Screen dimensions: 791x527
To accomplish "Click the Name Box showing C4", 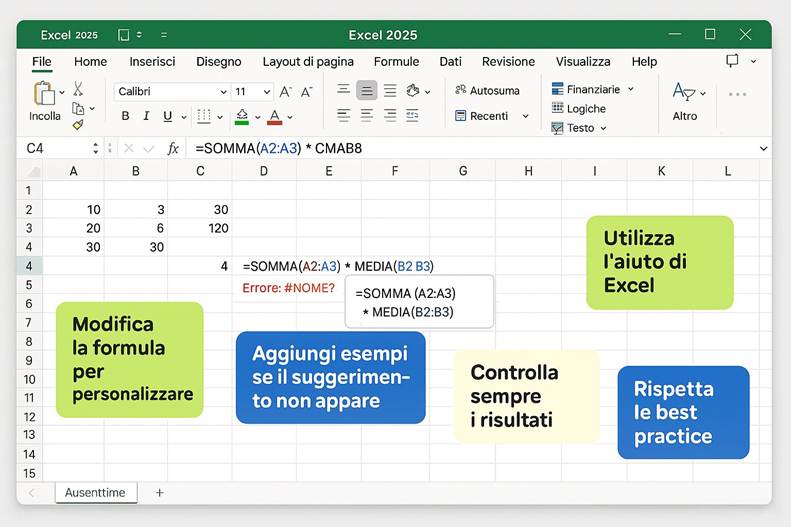I will (x=57, y=148).
